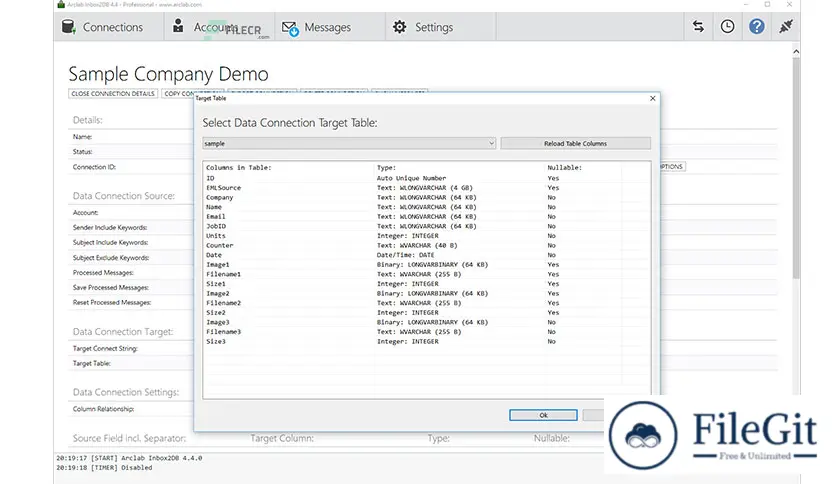Screen dimensions: 836x484
Task: Select the EMLSource column row
Action: pos(427,188)
